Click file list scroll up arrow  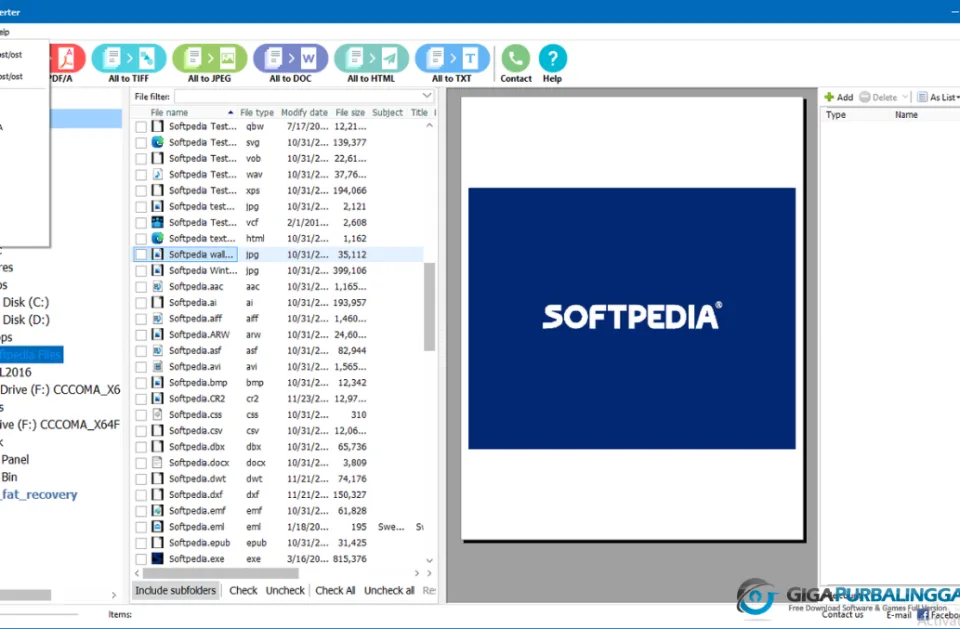click(429, 126)
